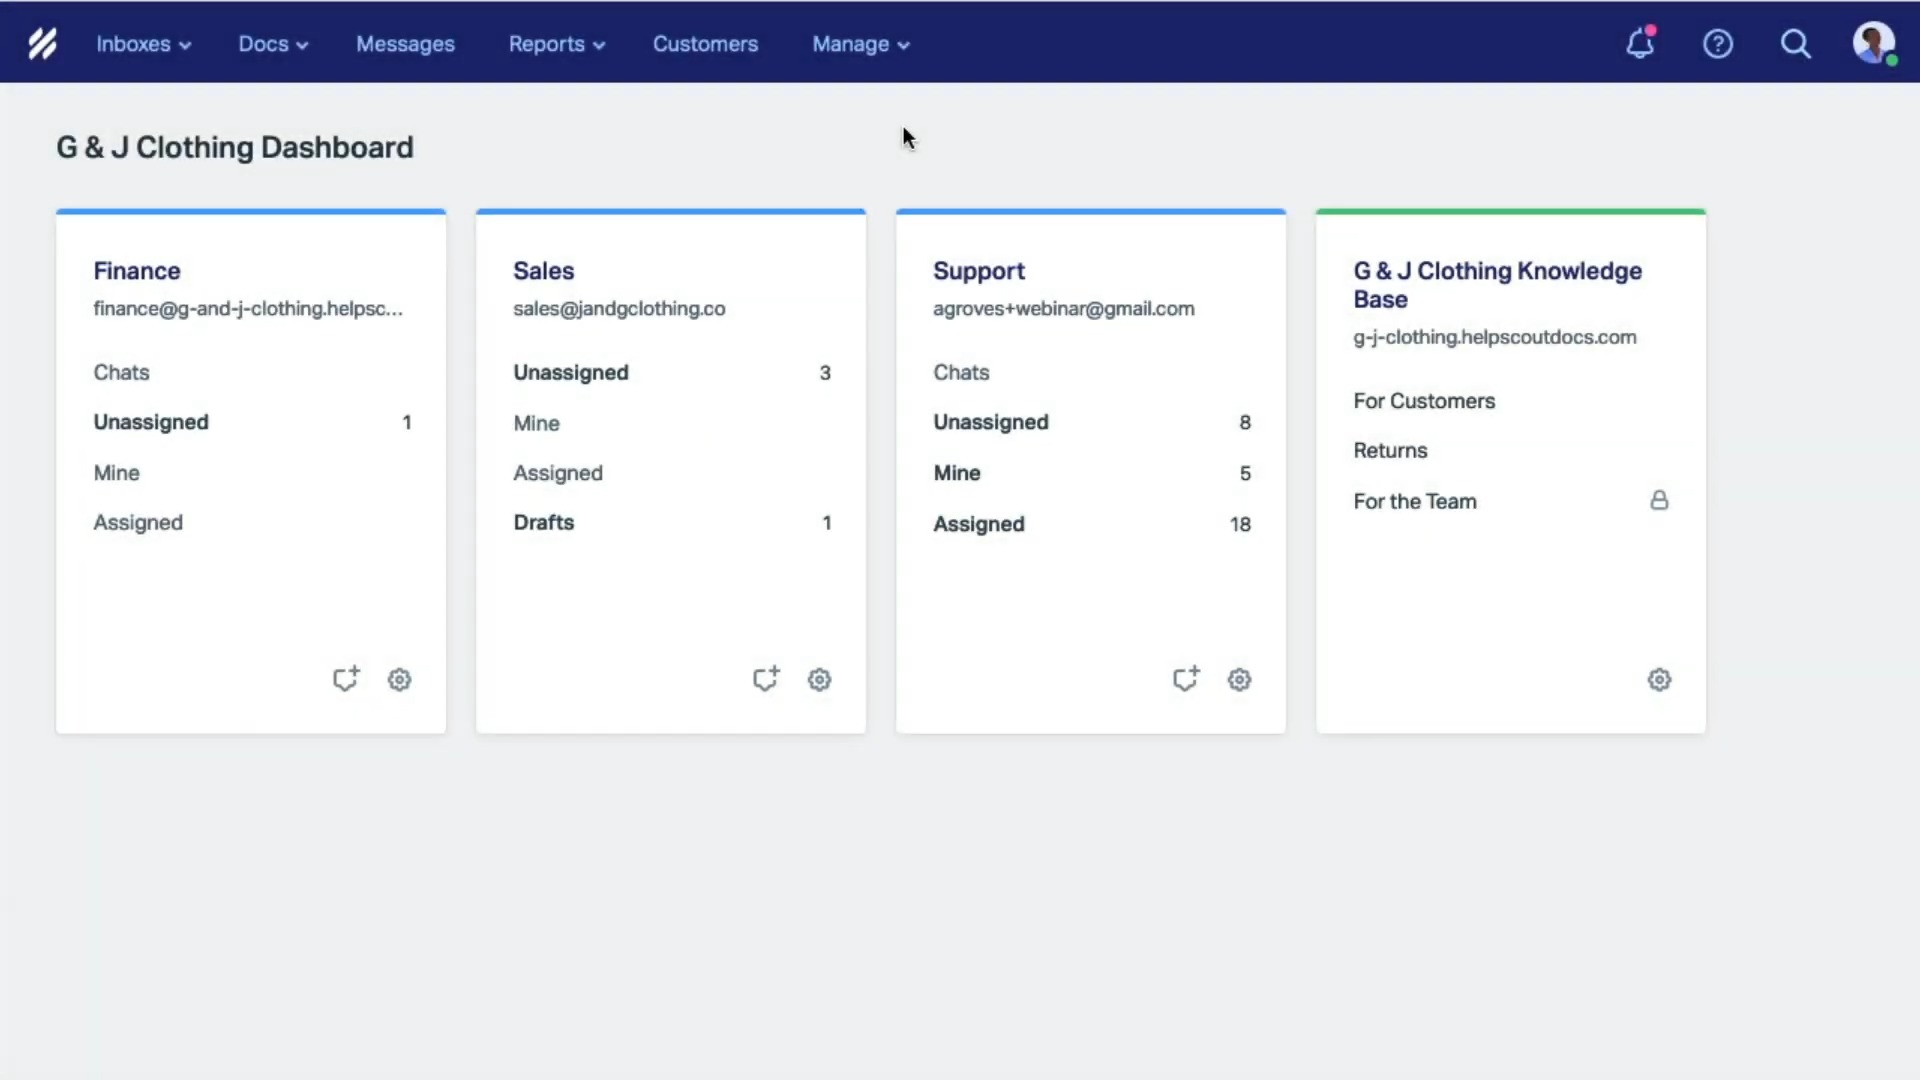The height and width of the screenshot is (1080, 1920).
Task: Expand the Docs dropdown
Action: 273,44
